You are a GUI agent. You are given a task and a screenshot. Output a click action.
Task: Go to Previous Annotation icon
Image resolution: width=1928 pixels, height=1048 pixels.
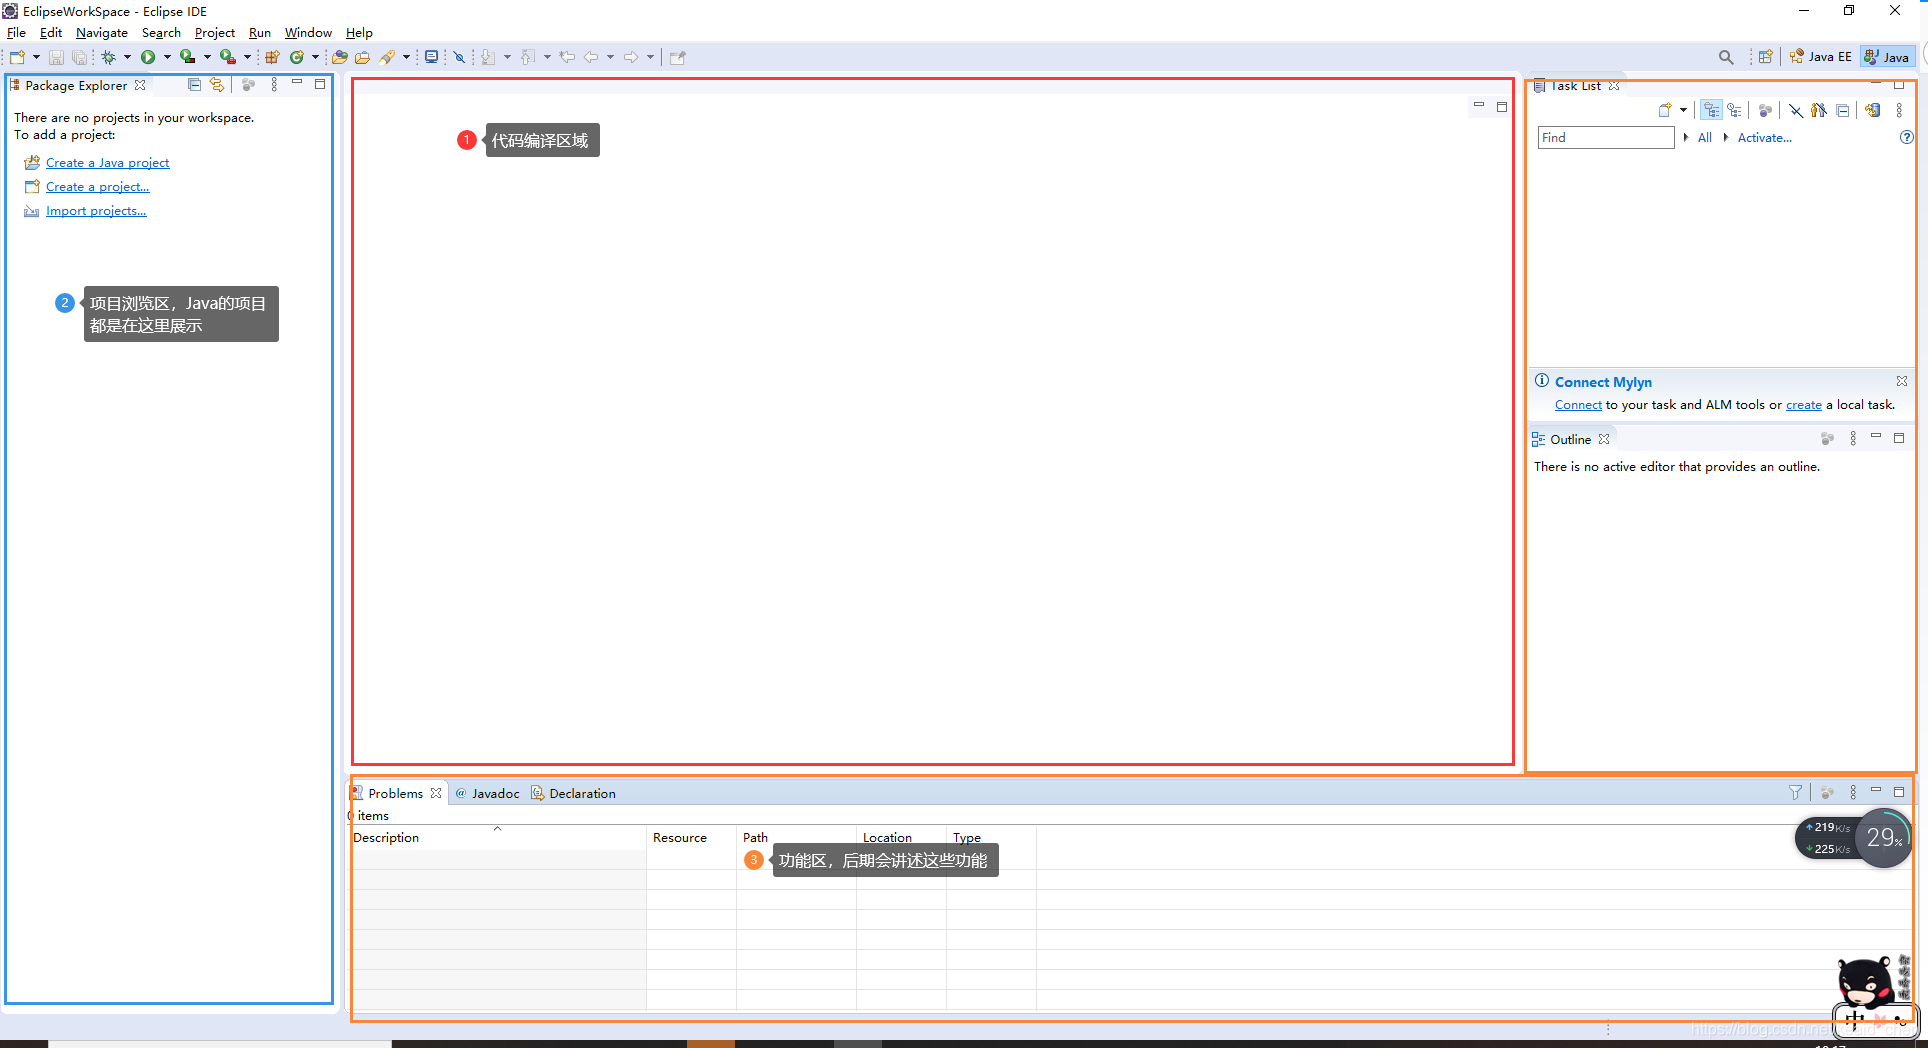(528, 57)
